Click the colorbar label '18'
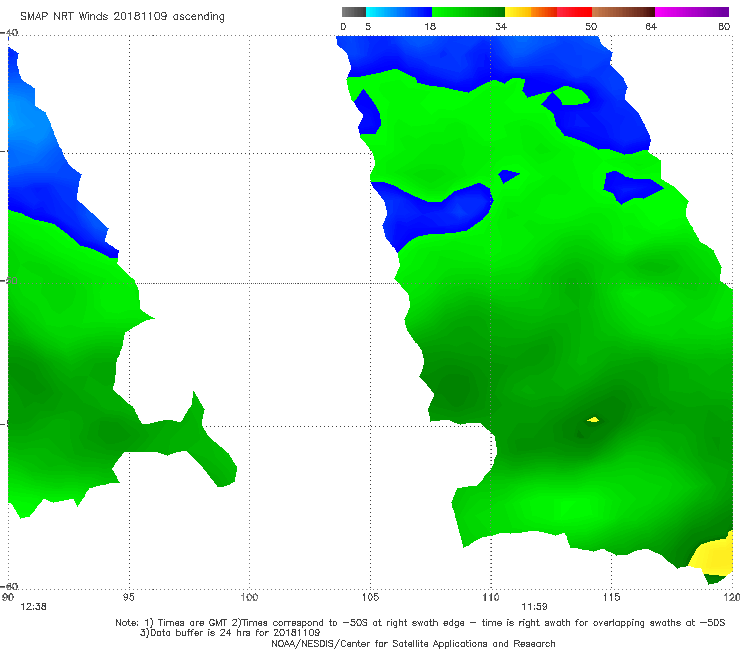Image resolution: width=740 pixels, height=650 pixels. click(x=430, y=27)
